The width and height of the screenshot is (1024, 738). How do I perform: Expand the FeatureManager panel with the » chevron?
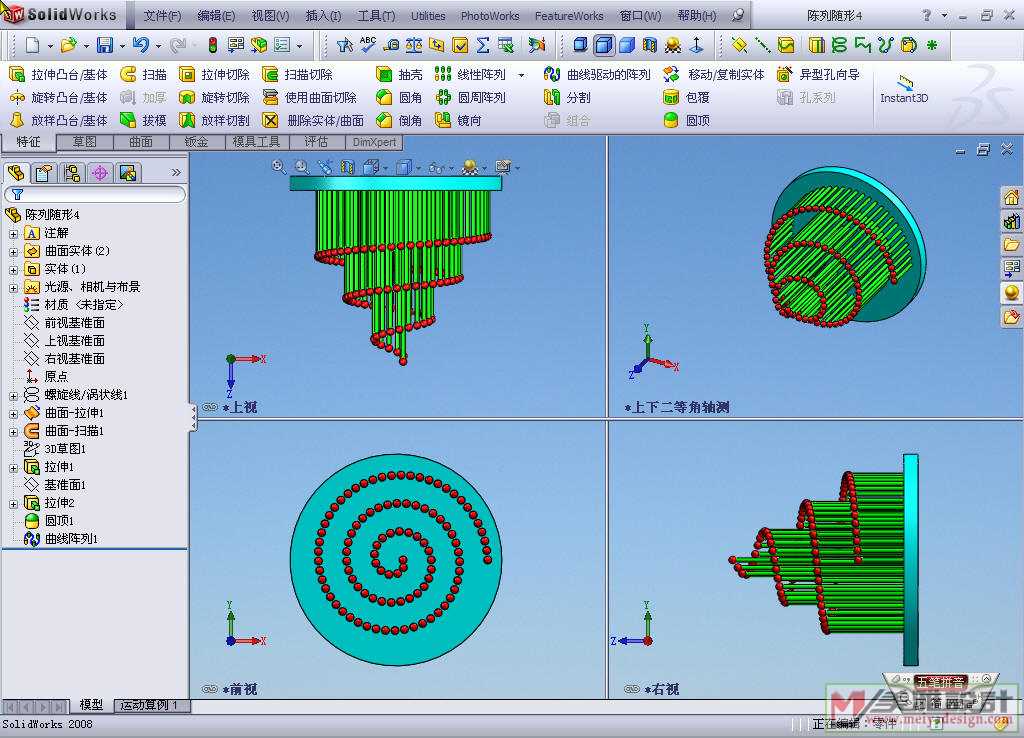(176, 172)
